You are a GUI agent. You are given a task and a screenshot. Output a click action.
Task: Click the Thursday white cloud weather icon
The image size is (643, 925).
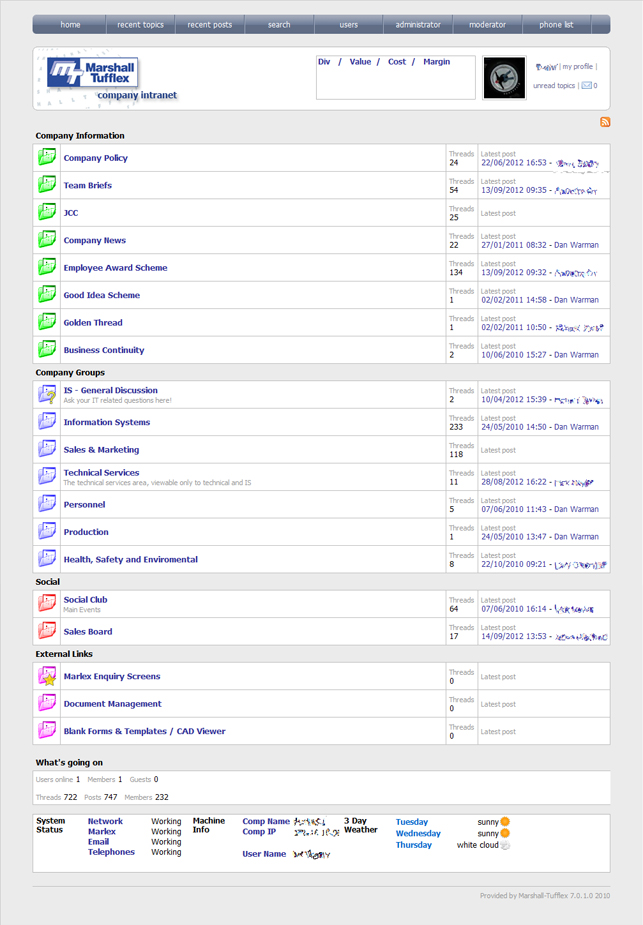[505, 845]
